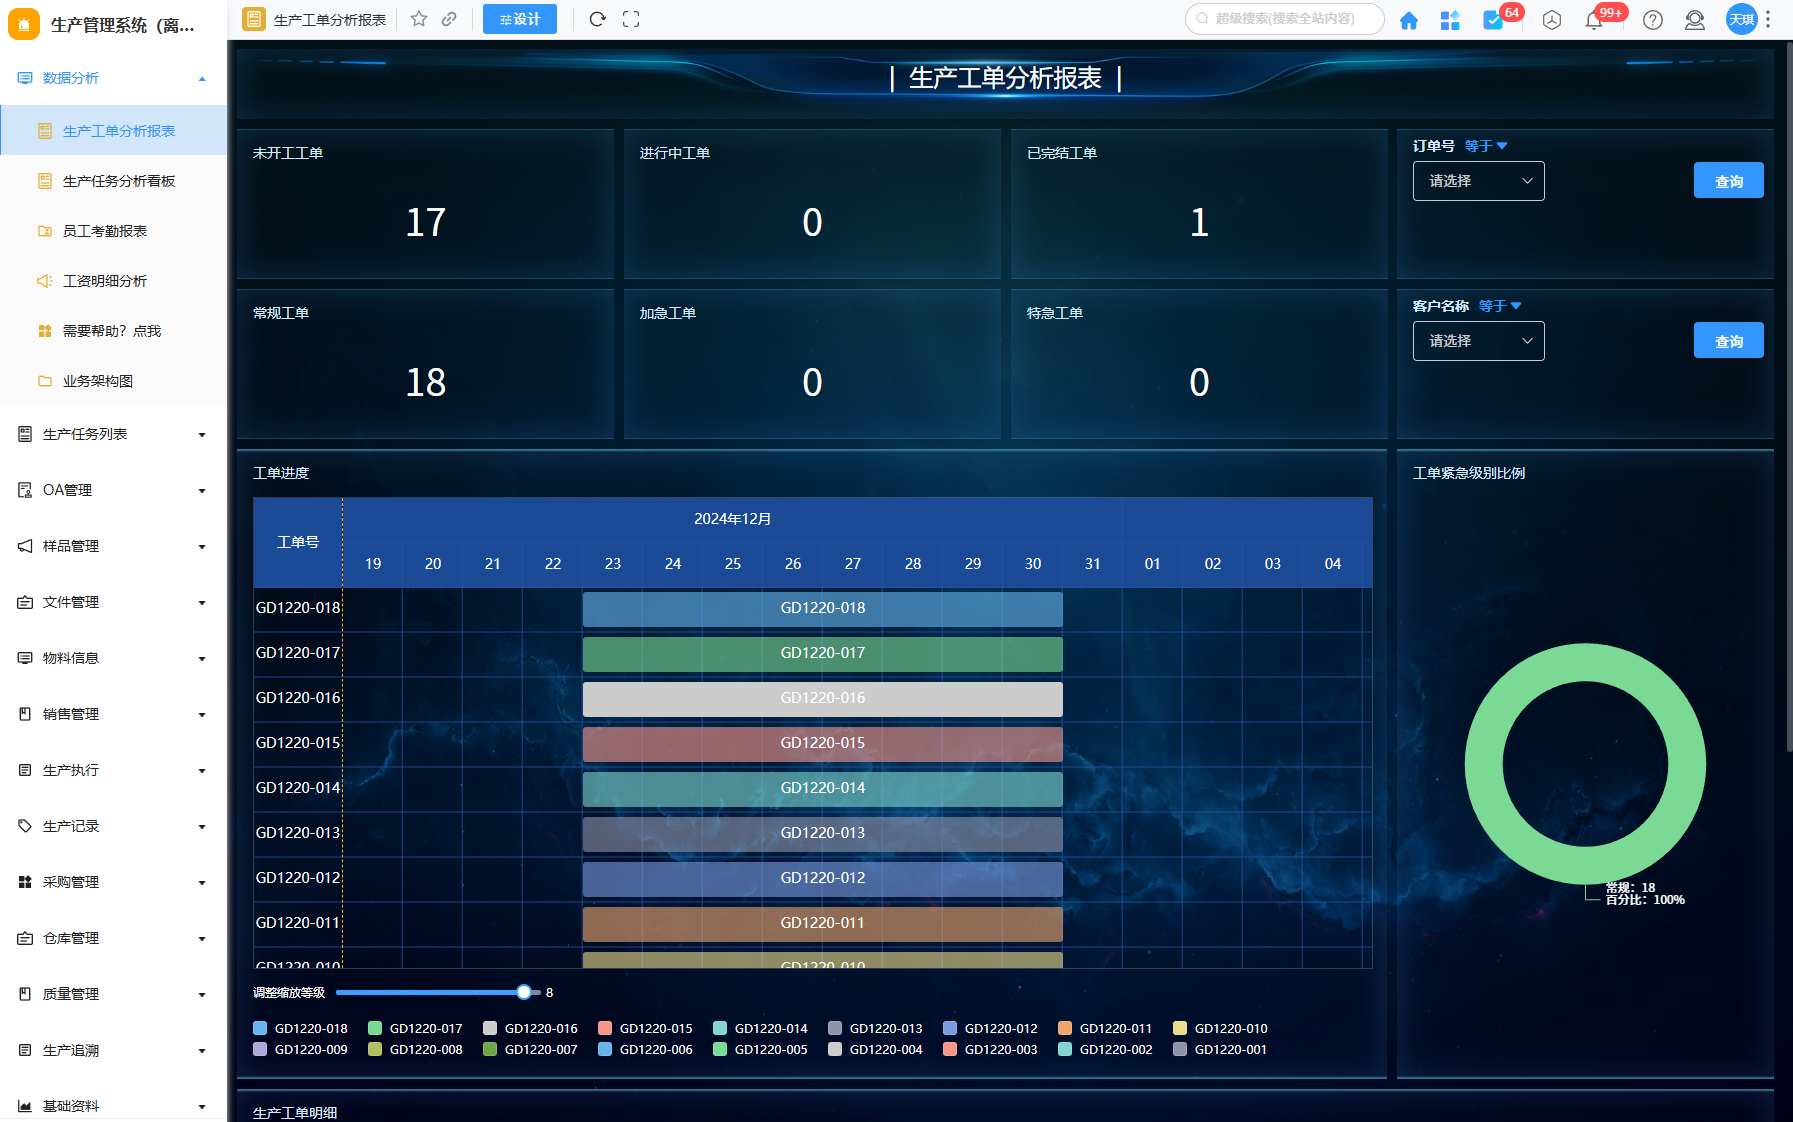Viewport: 1793px width, 1122px height.
Task: Click the refresh icon in toolbar
Action: pos(597,19)
